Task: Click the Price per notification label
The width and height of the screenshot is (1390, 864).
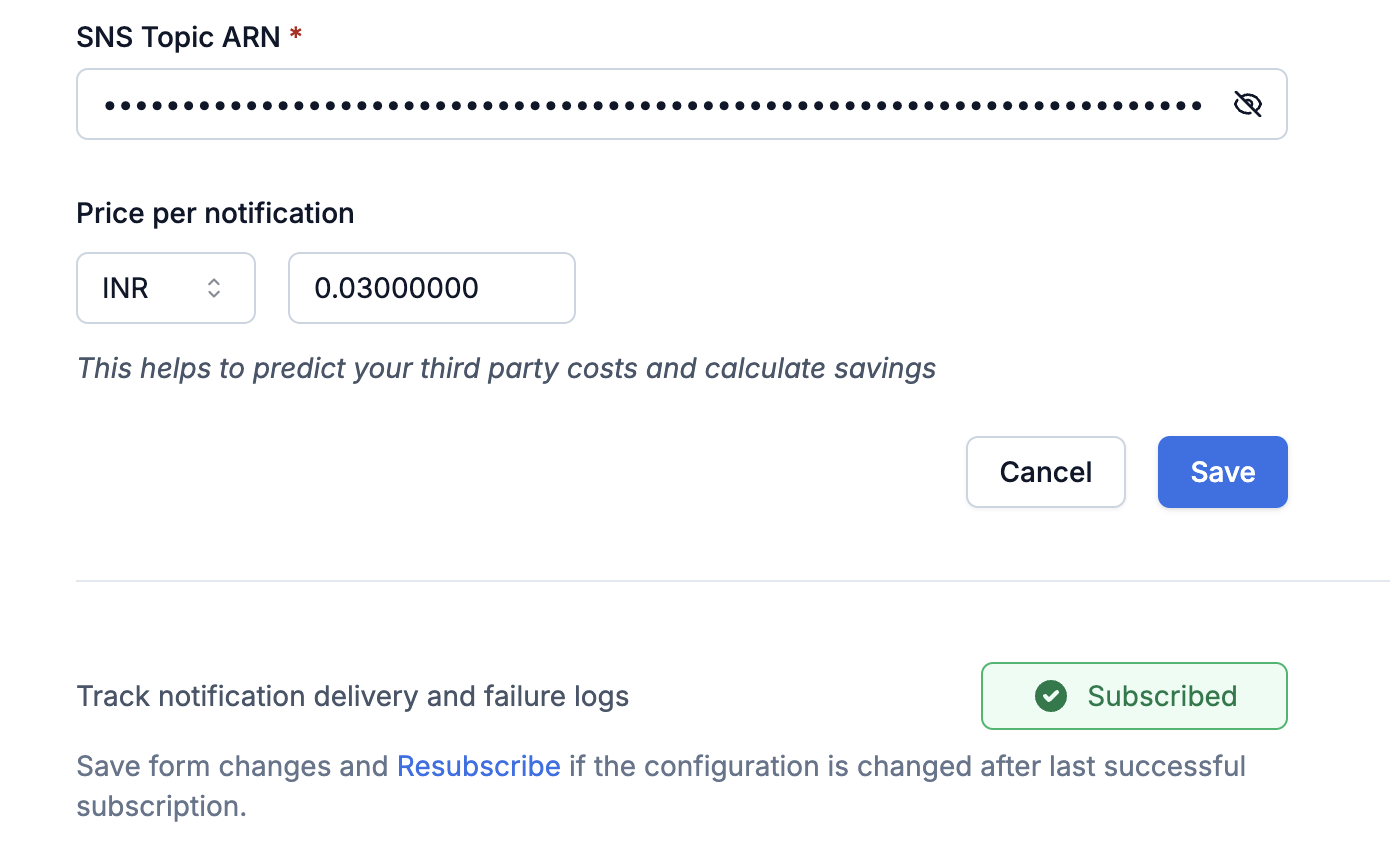Action: click(x=216, y=213)
